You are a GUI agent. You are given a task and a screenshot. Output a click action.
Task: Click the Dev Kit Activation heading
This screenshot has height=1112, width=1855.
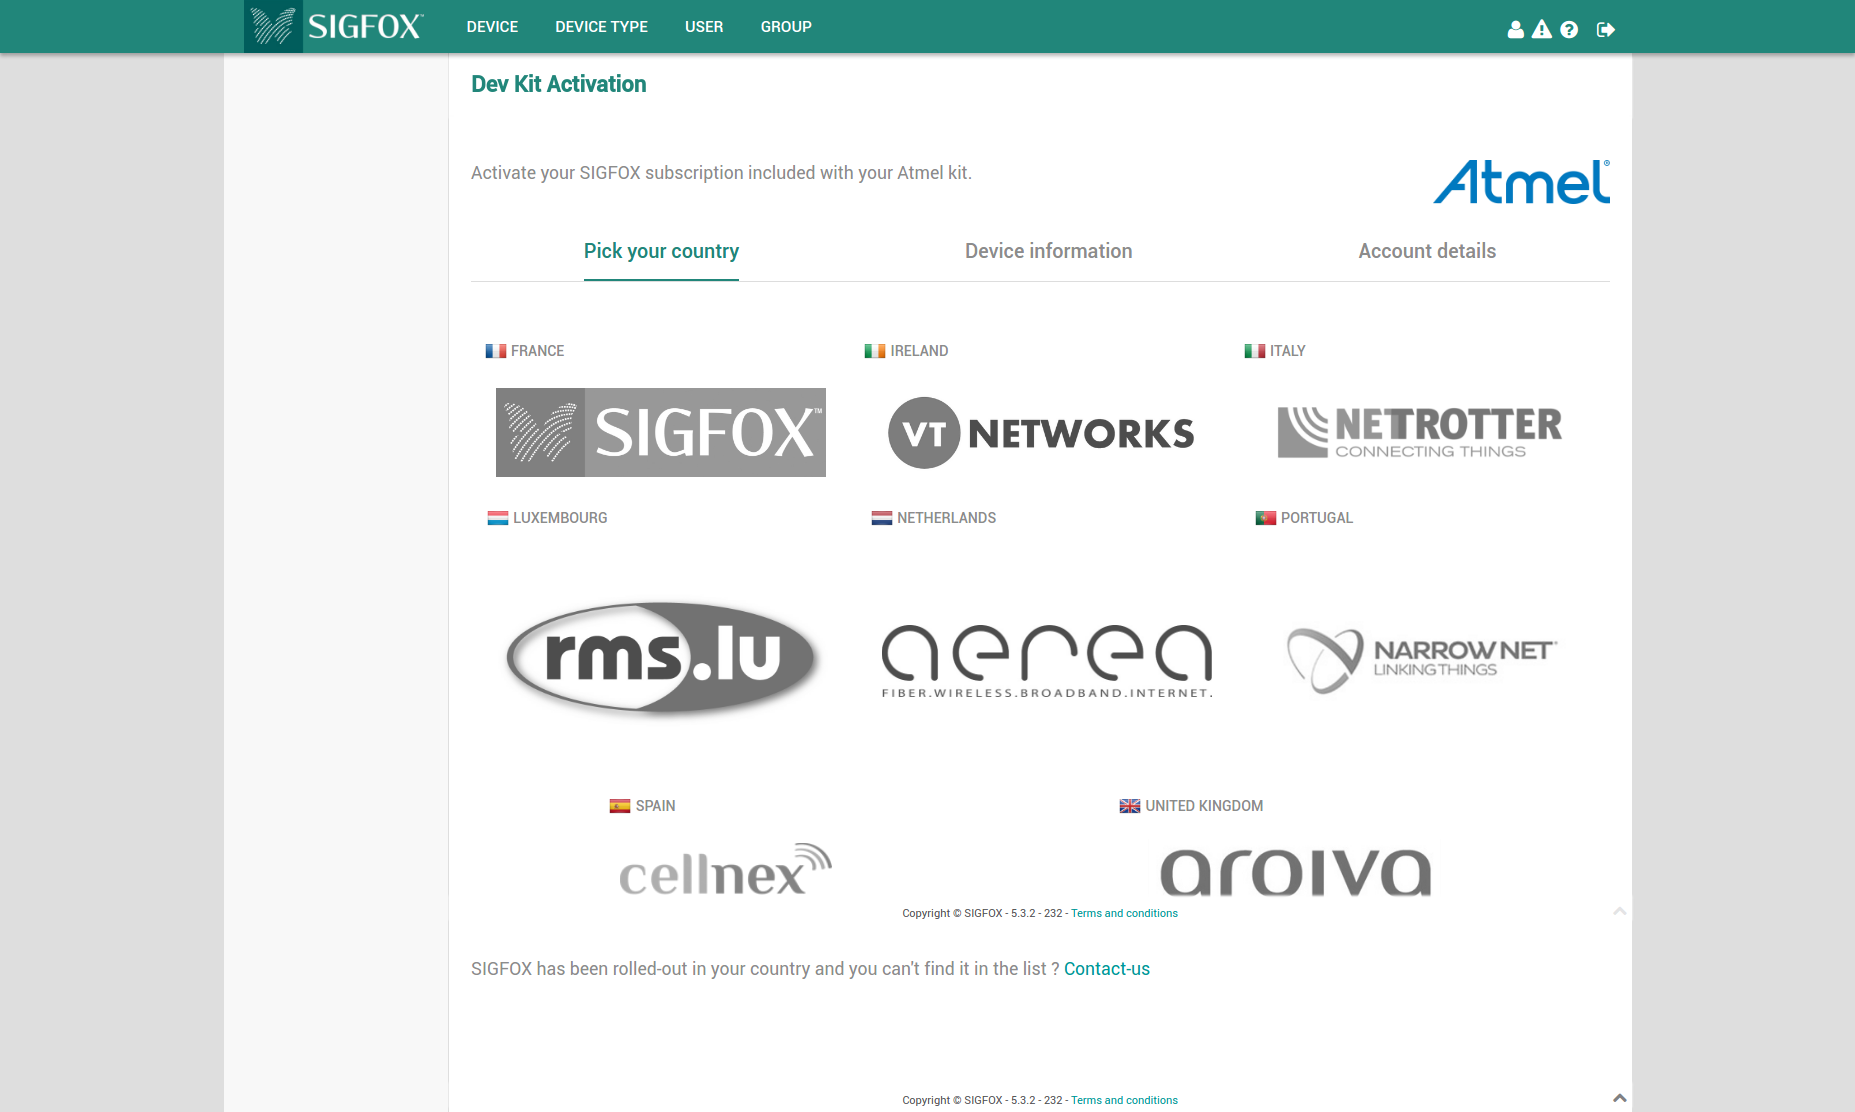click(x=559, y=84)
